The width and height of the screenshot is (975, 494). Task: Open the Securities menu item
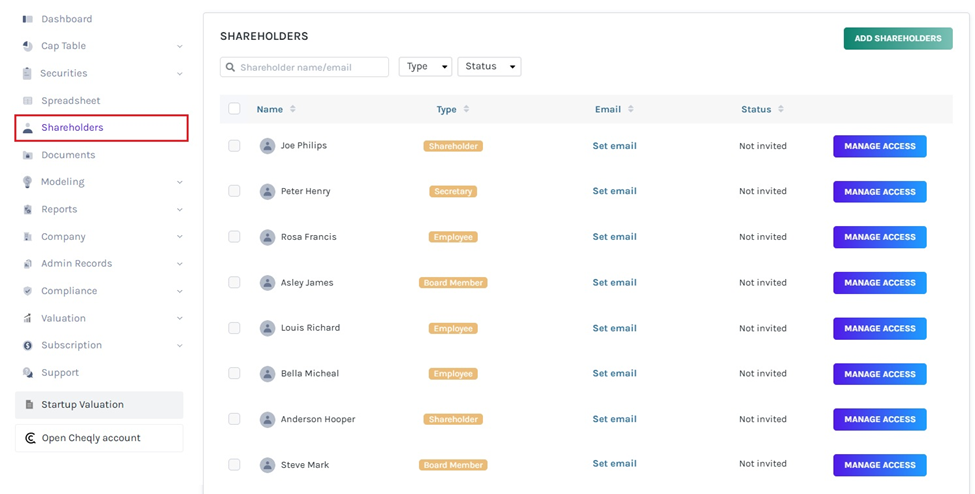click(x=64, y=73)
